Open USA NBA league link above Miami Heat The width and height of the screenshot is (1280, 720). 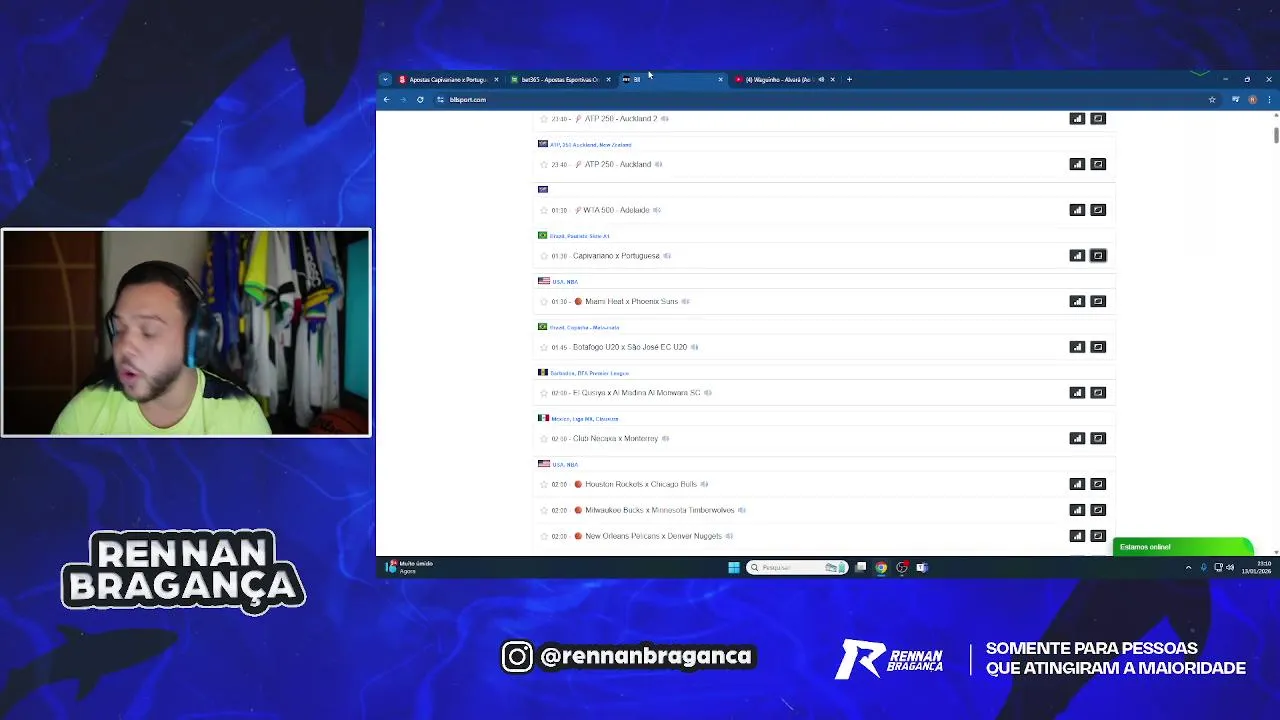[x=565, y=282]
